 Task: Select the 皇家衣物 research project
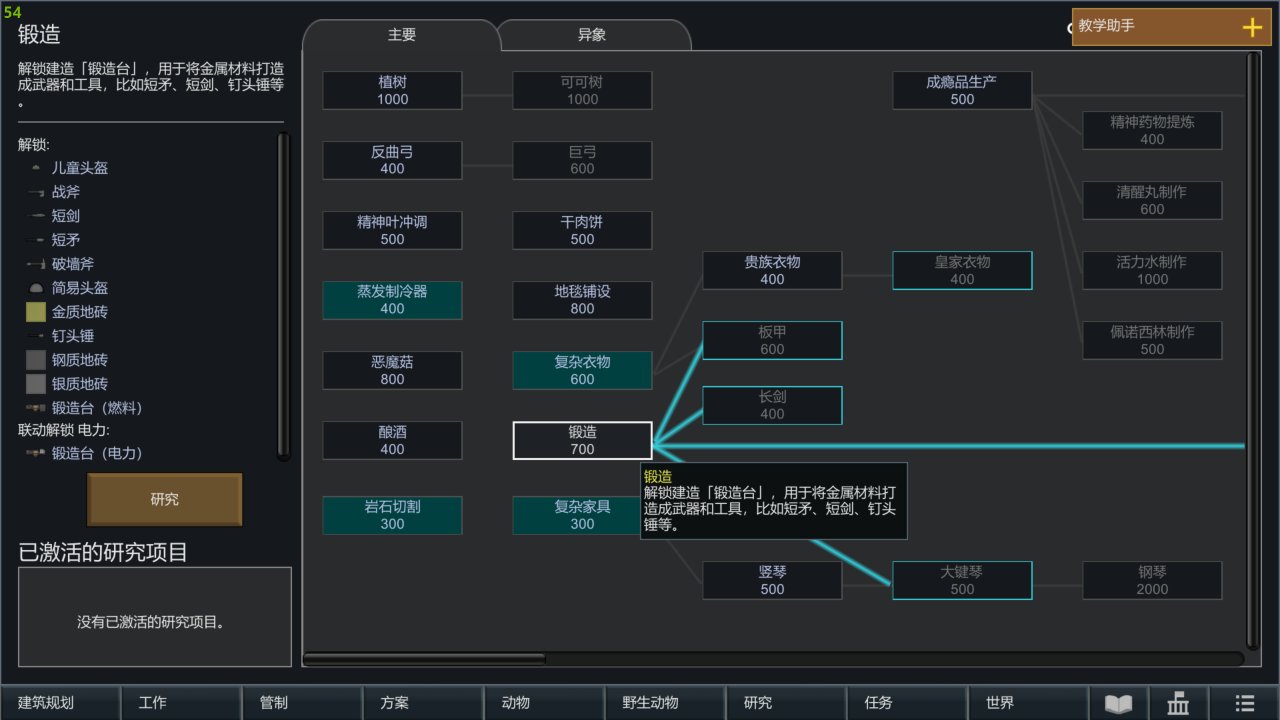click(x=962, y=270)
